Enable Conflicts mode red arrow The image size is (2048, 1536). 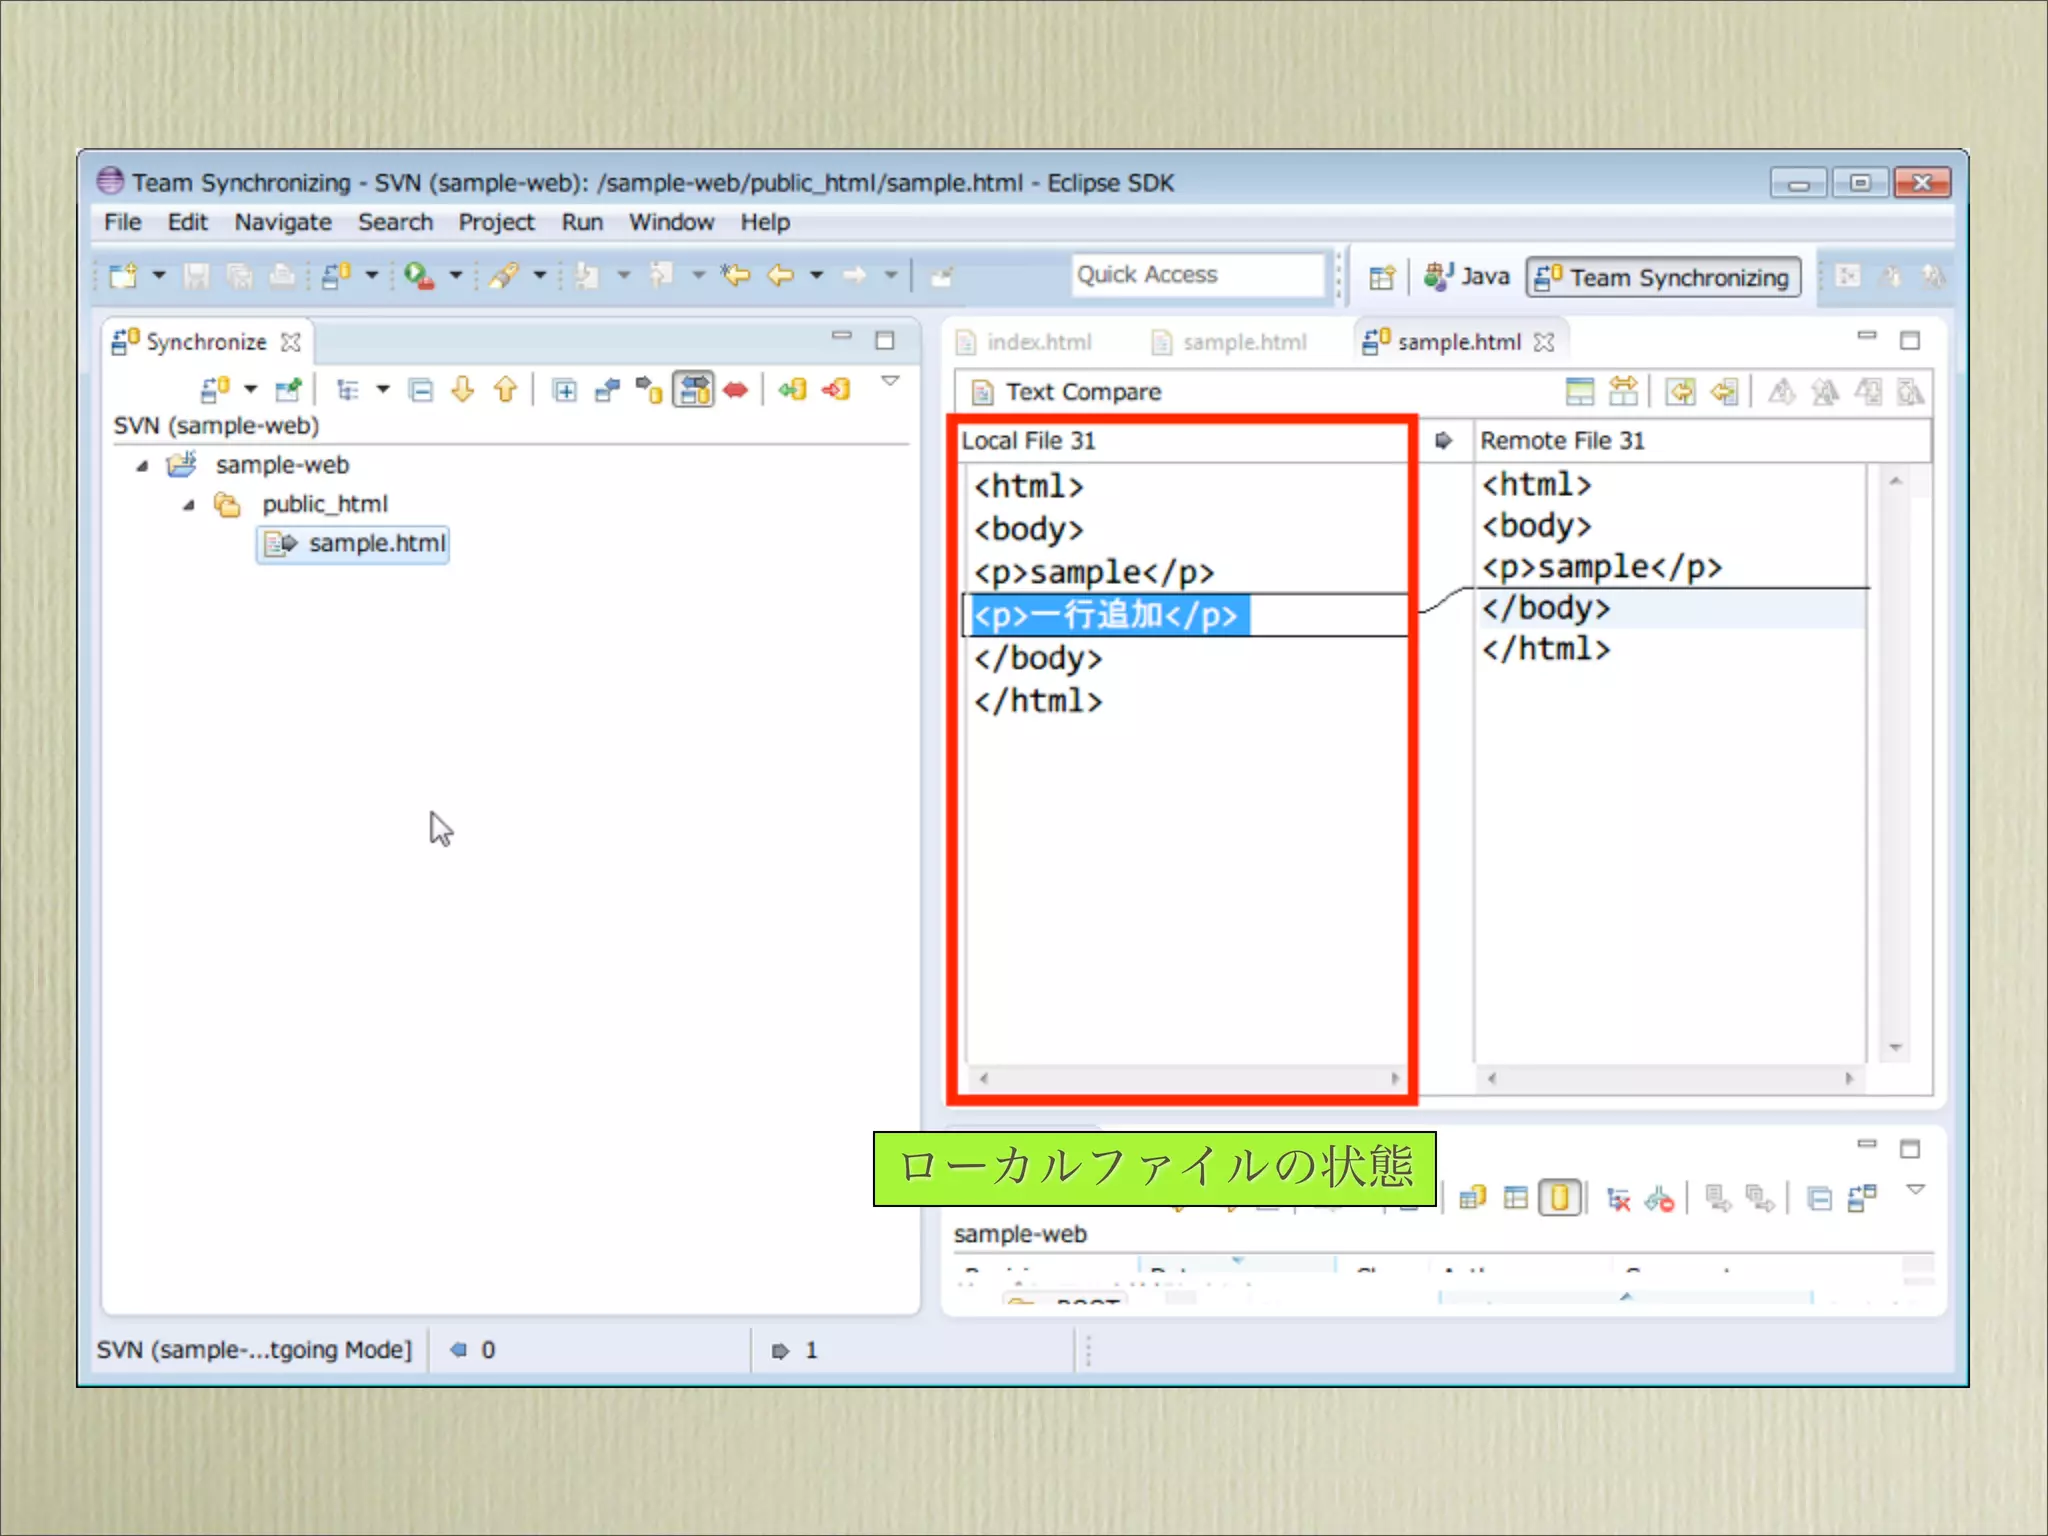[736, 390]
